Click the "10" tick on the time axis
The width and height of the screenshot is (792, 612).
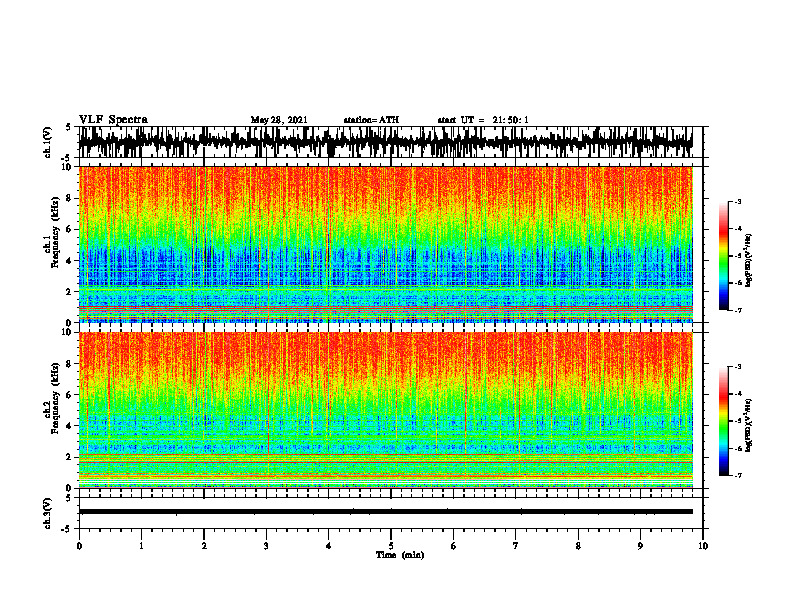[703, 546]
